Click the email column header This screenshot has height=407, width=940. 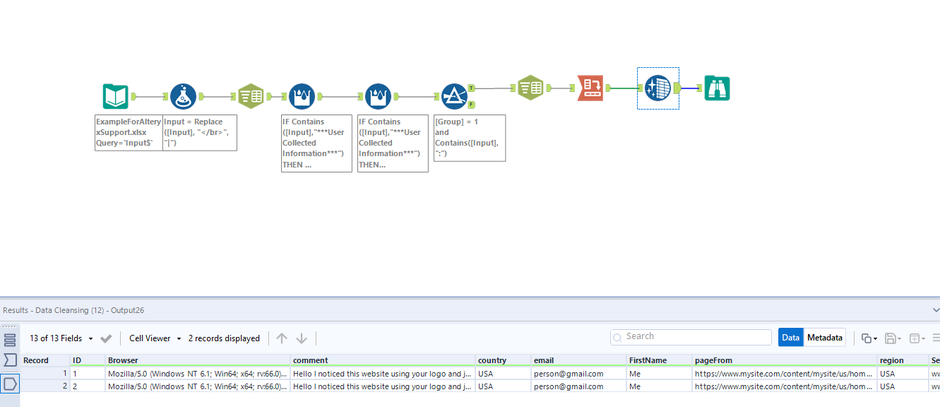tap(579, 360)
